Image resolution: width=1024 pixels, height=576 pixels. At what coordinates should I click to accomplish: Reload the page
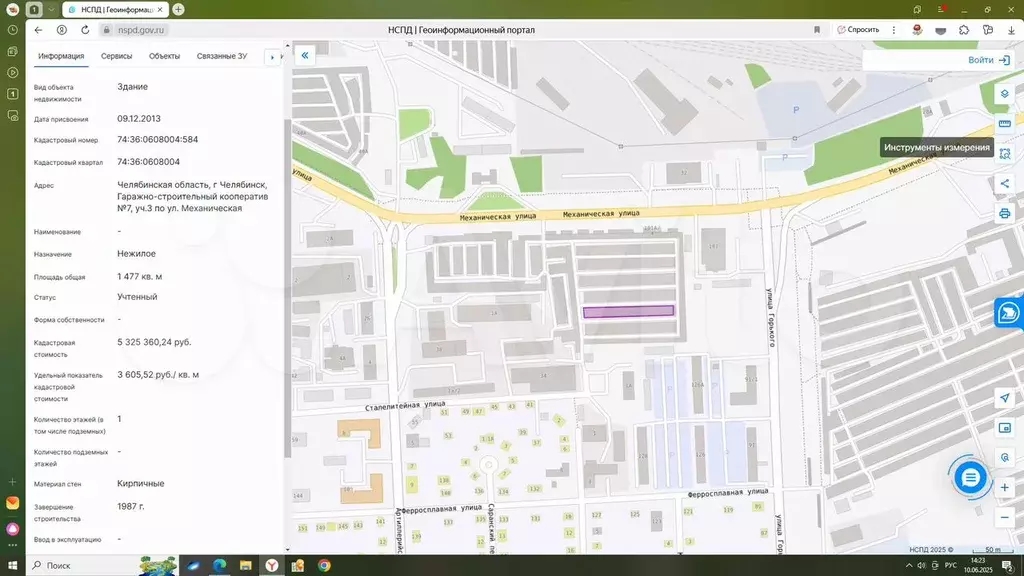click(85, 30)
